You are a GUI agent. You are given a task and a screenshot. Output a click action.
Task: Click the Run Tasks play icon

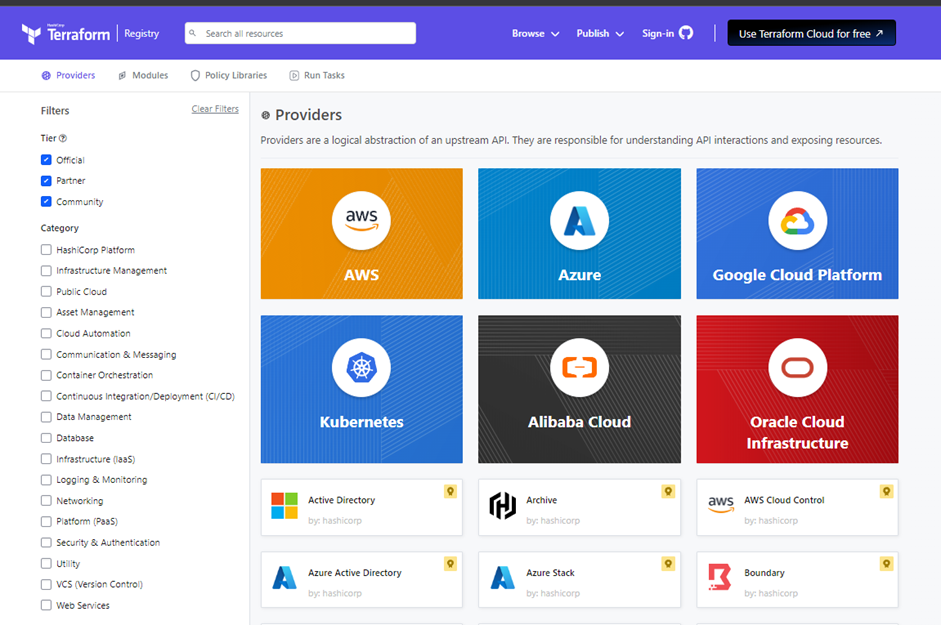pos(294,76)
